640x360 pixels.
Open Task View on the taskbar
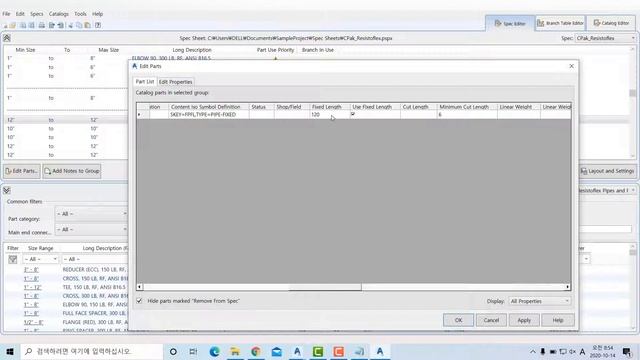click(193, 351)
